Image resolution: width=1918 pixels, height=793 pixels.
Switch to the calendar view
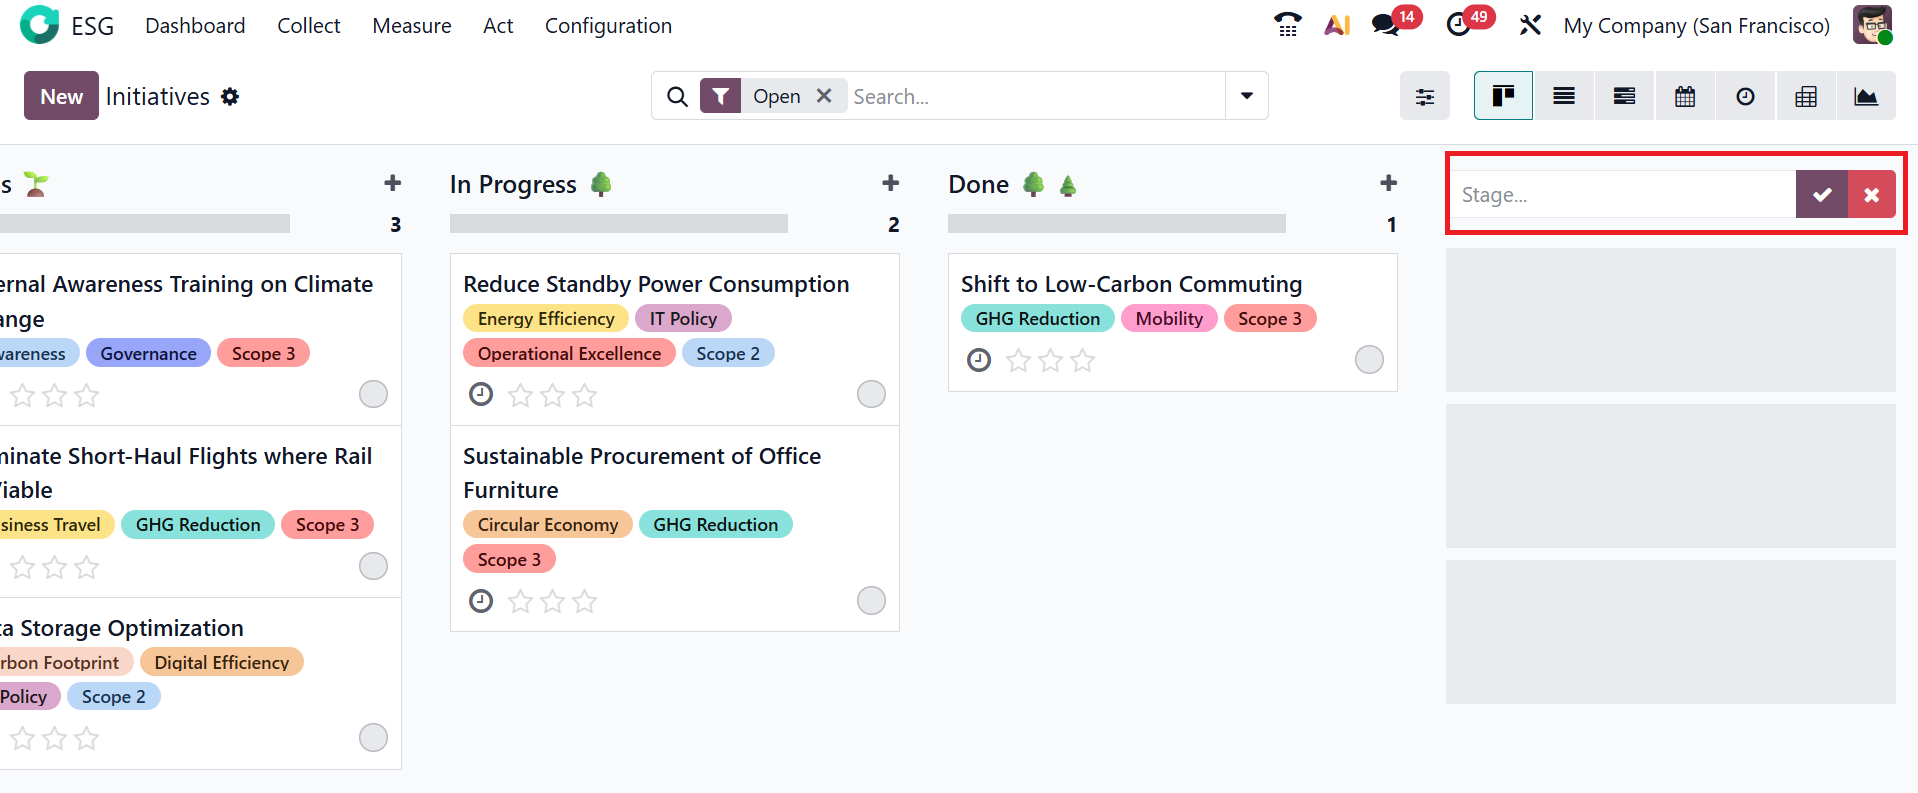[1685, 96]
